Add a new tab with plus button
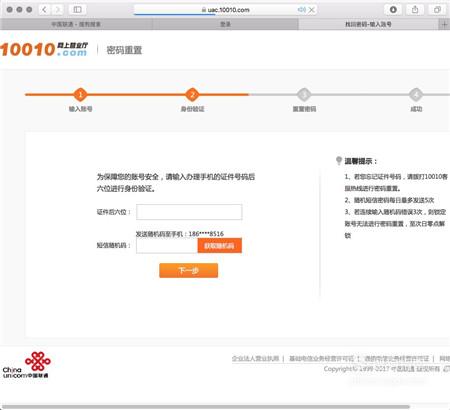 pyautogui.click(x=444, y=24)
